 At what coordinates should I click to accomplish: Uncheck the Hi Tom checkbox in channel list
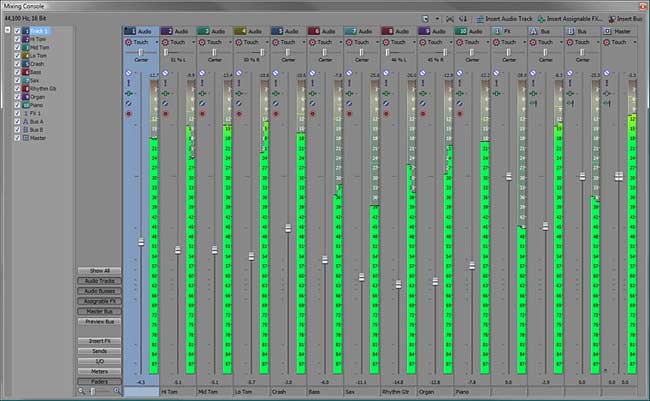(x=17, y=39)
